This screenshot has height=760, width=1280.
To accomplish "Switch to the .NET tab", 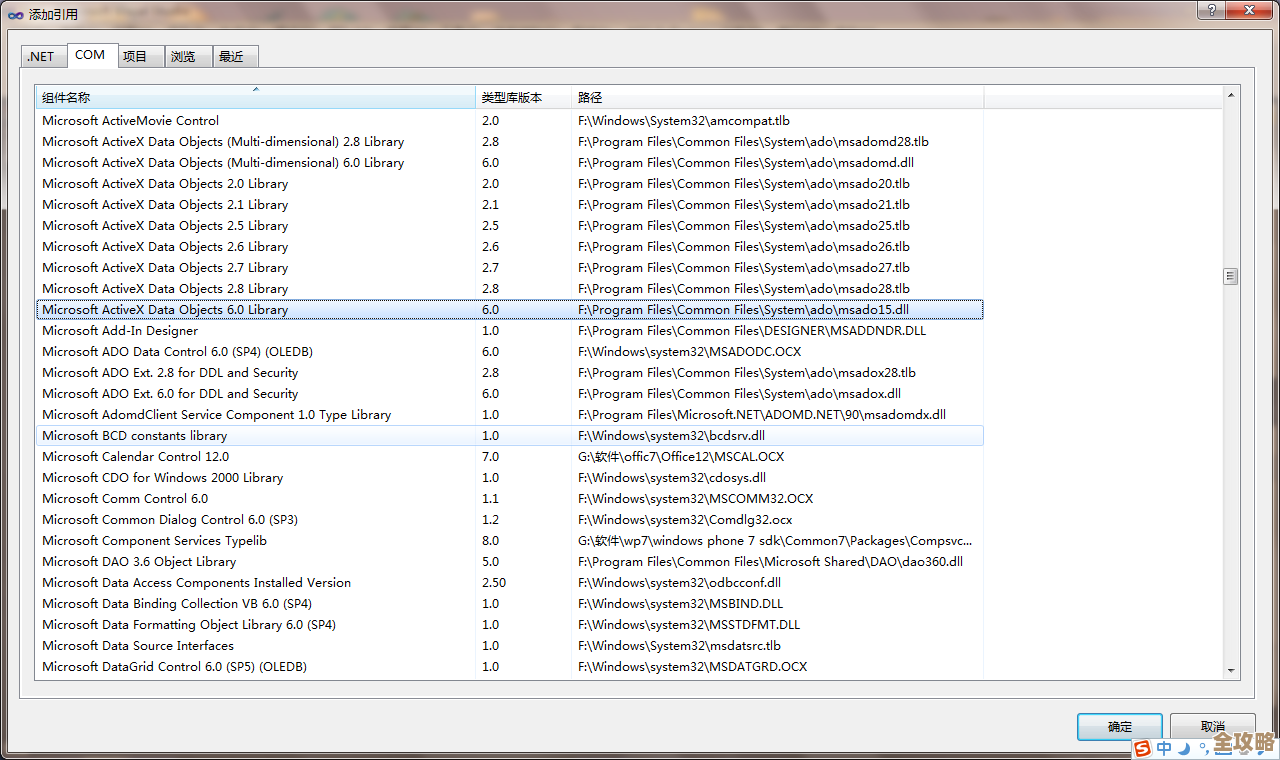I will pyautogui.click(x=43, y=56).
